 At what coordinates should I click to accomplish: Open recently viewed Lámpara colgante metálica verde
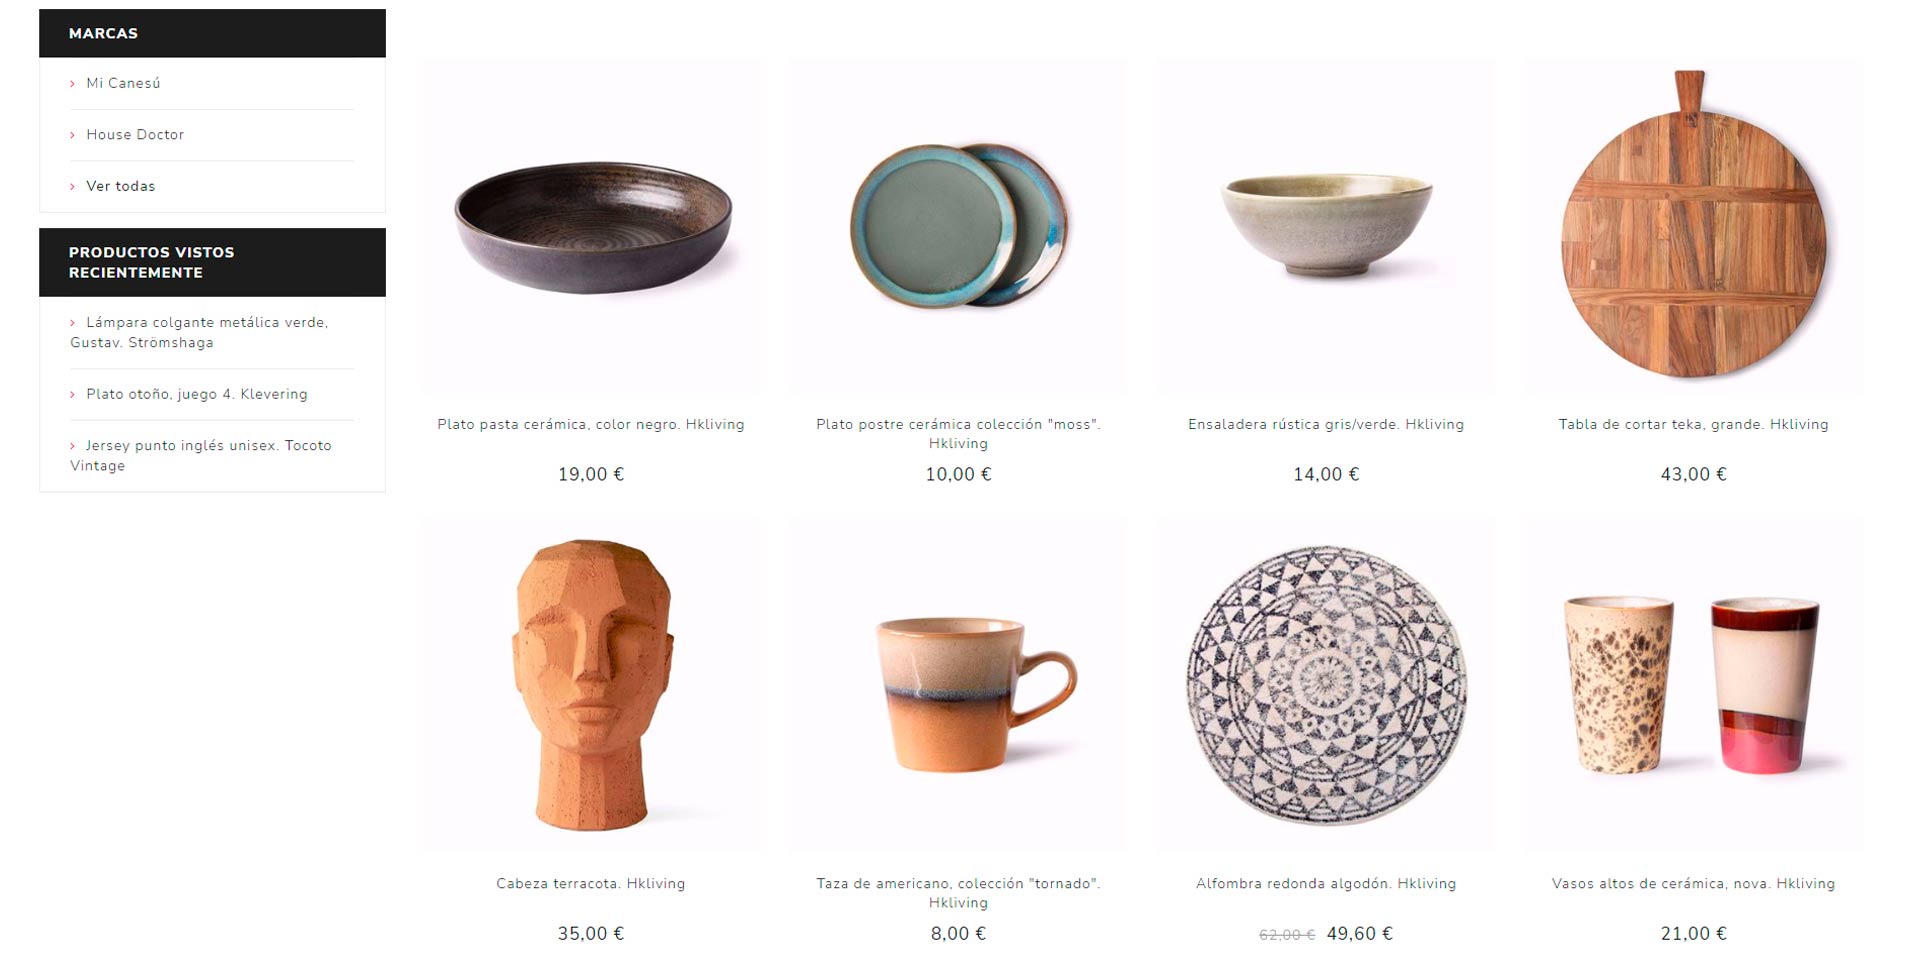(x=199, y=332)
